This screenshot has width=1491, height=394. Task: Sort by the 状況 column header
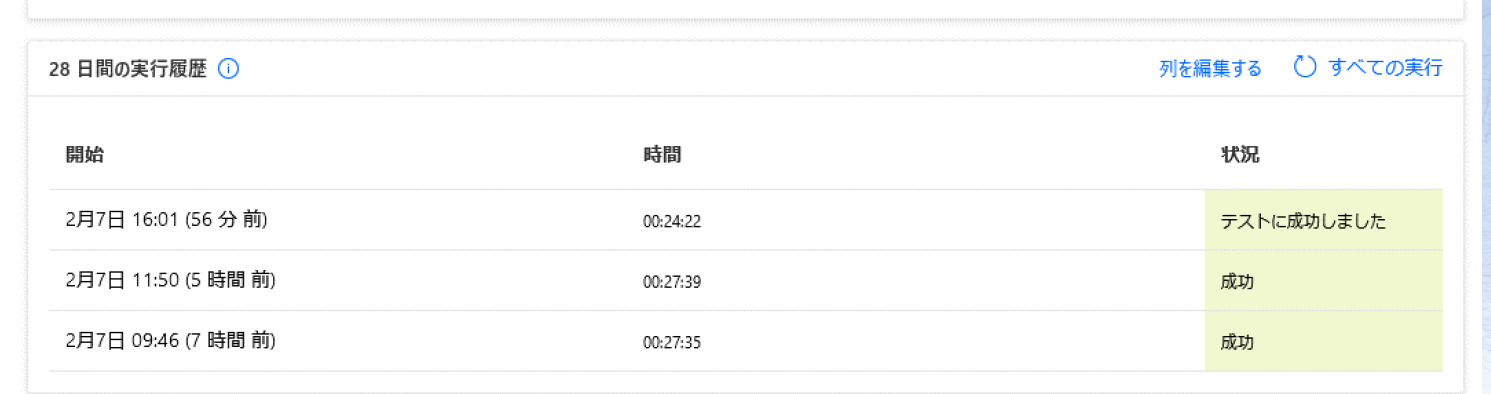coord(1240,155)
